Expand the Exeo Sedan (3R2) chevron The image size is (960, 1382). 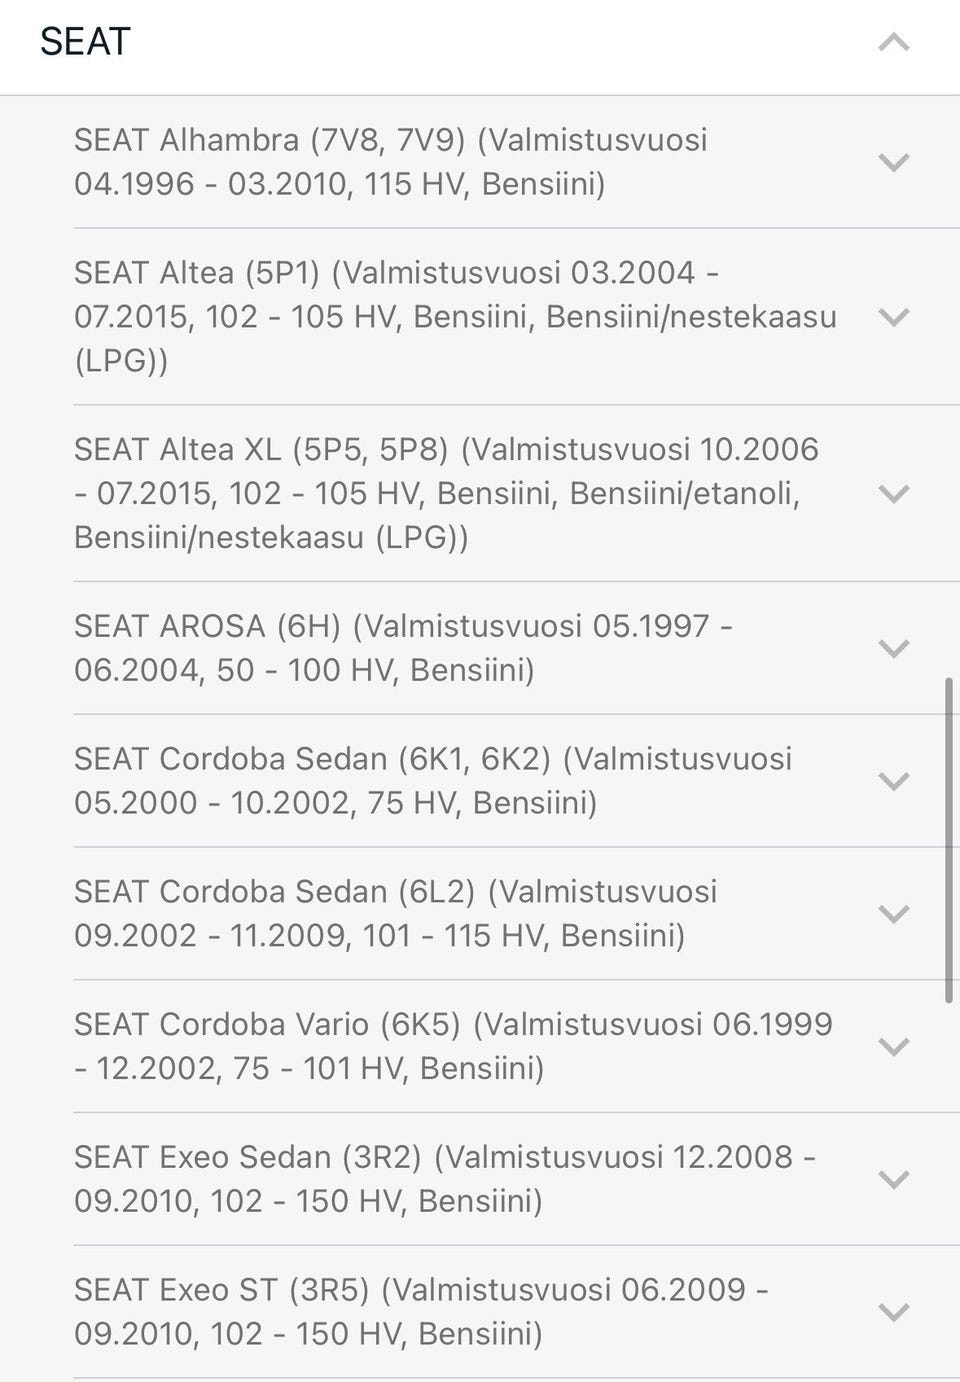click(x=893, y=1180)
